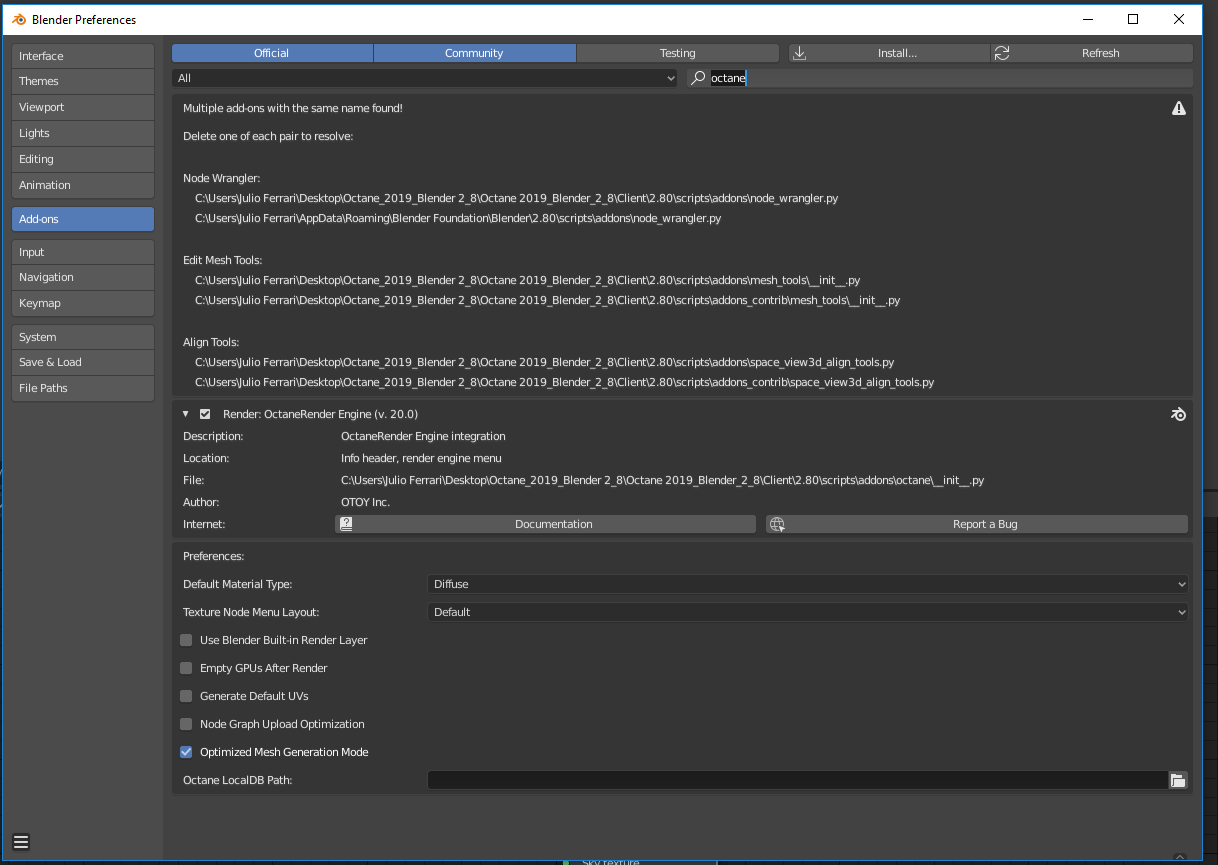Click the OTOY Inc. author text

tap(365, 502)
